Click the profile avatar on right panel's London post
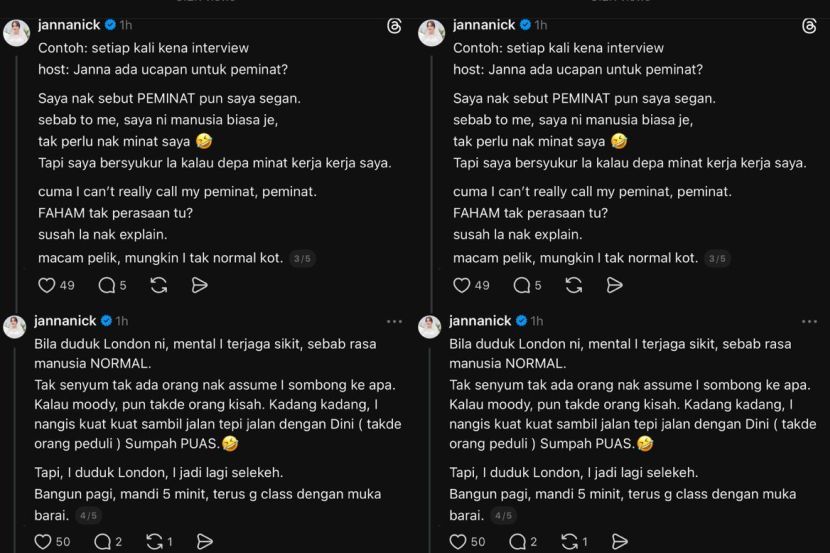Viewport: 830px width, 553px height. pyautogui.click(x=430, y=327)
